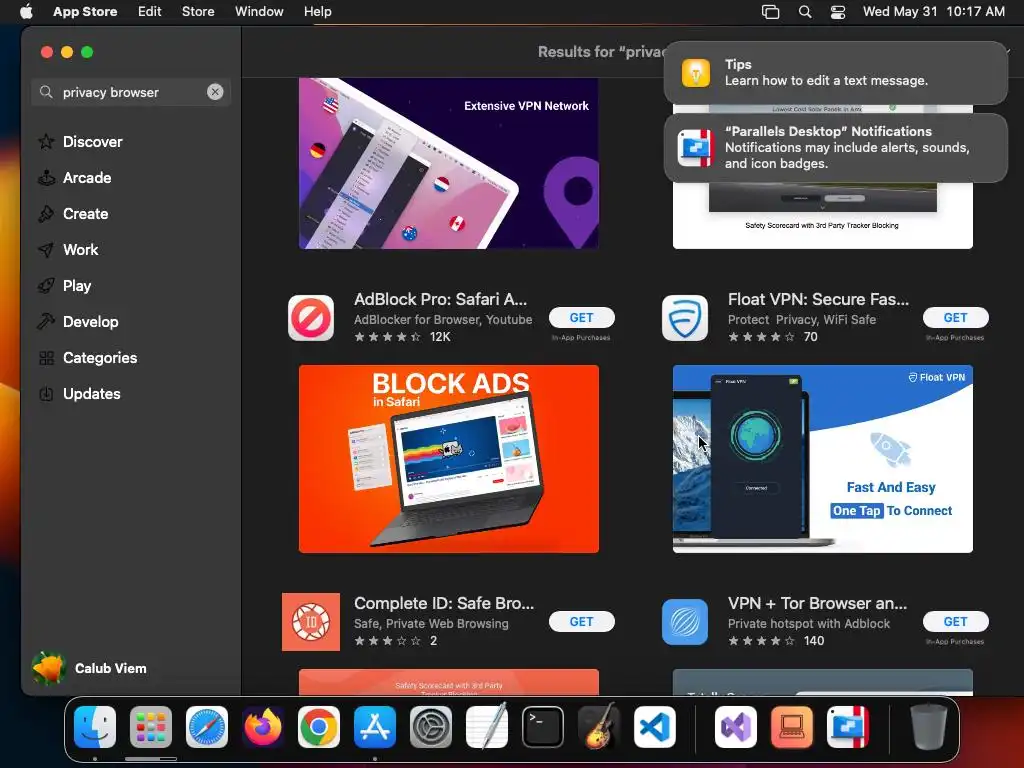Click the Stage Manager menu bar icon
The height and width of the screenshot is (768, 1024).
click(771, 12)
